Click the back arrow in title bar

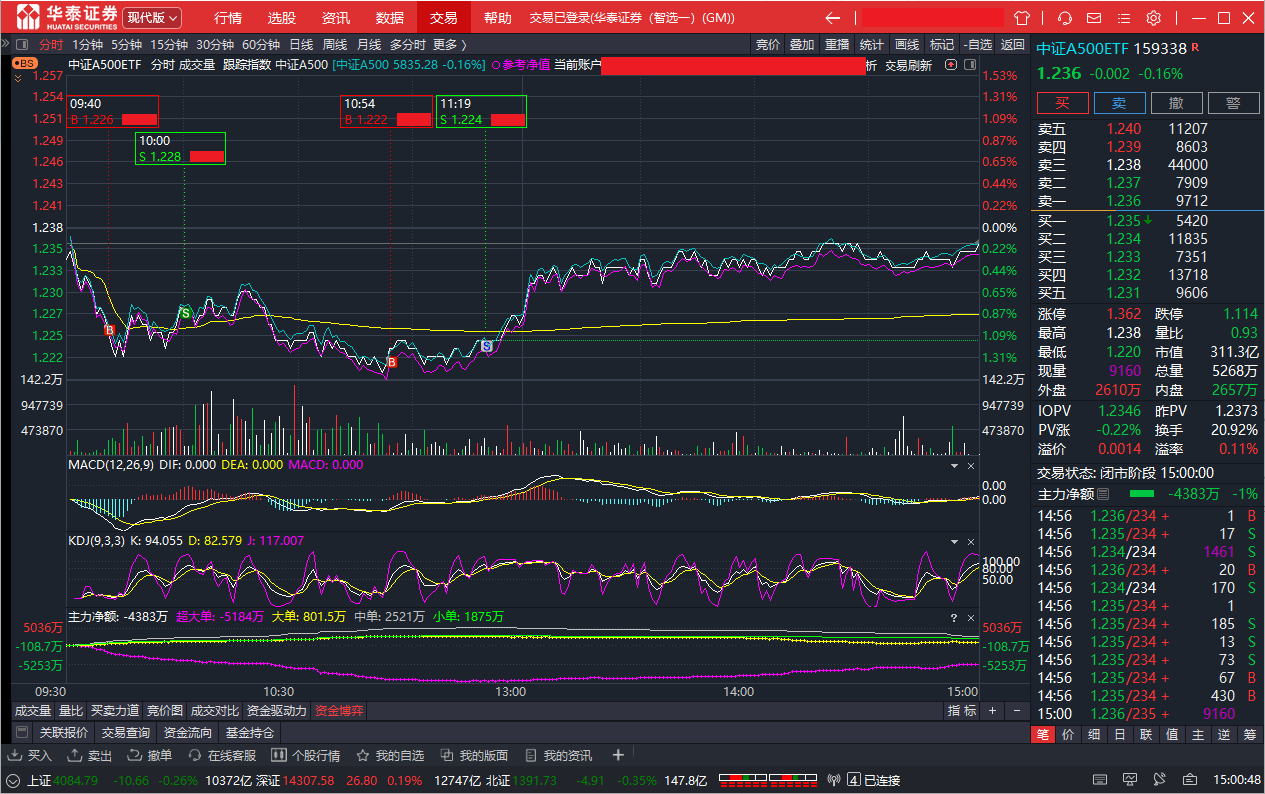pos(832,18)
